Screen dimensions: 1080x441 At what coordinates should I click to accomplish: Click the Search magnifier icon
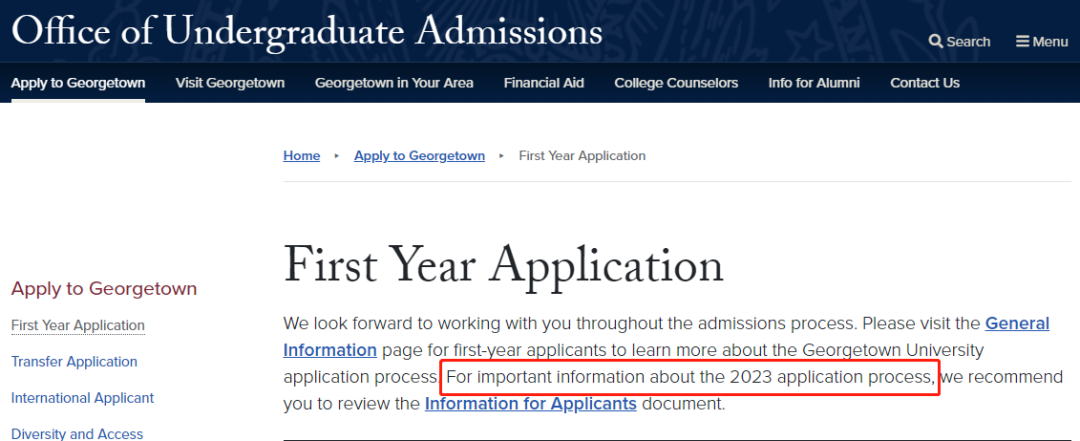(x=936, y=41)
